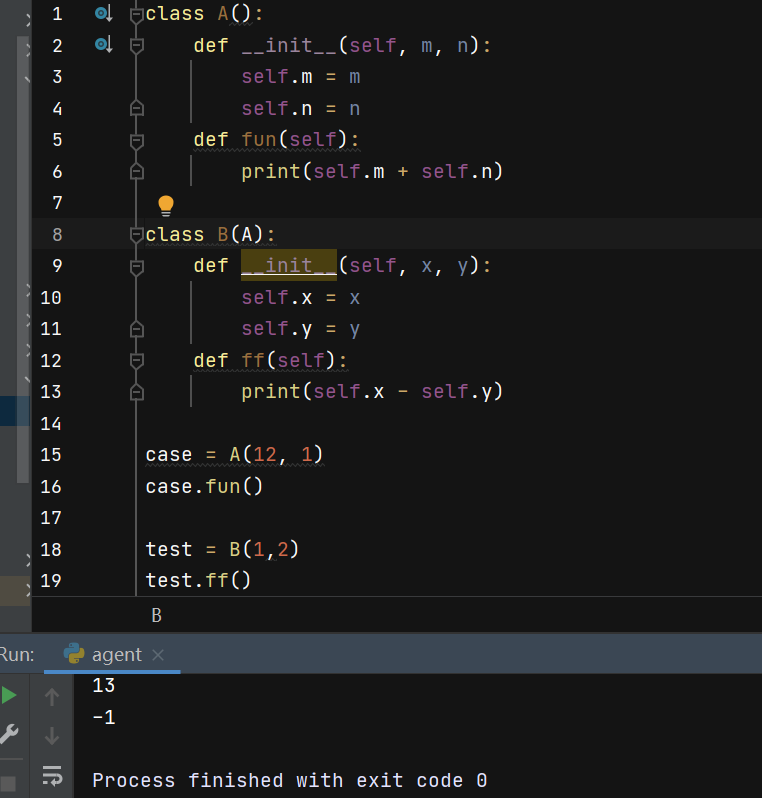Click the scroll-up arrow in Run panel

coord(52,697)
